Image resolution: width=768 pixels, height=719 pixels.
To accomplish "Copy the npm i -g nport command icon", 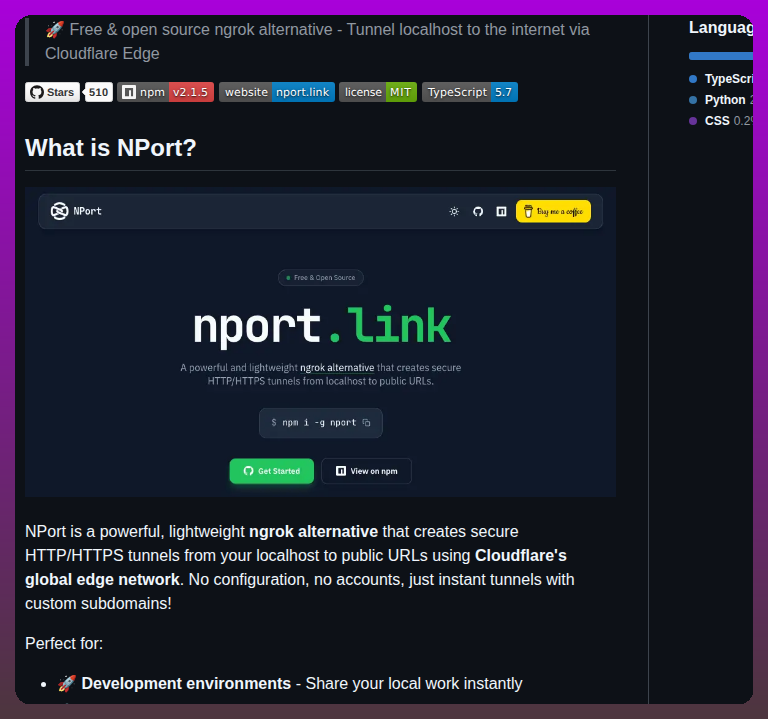I will (366, 423).
